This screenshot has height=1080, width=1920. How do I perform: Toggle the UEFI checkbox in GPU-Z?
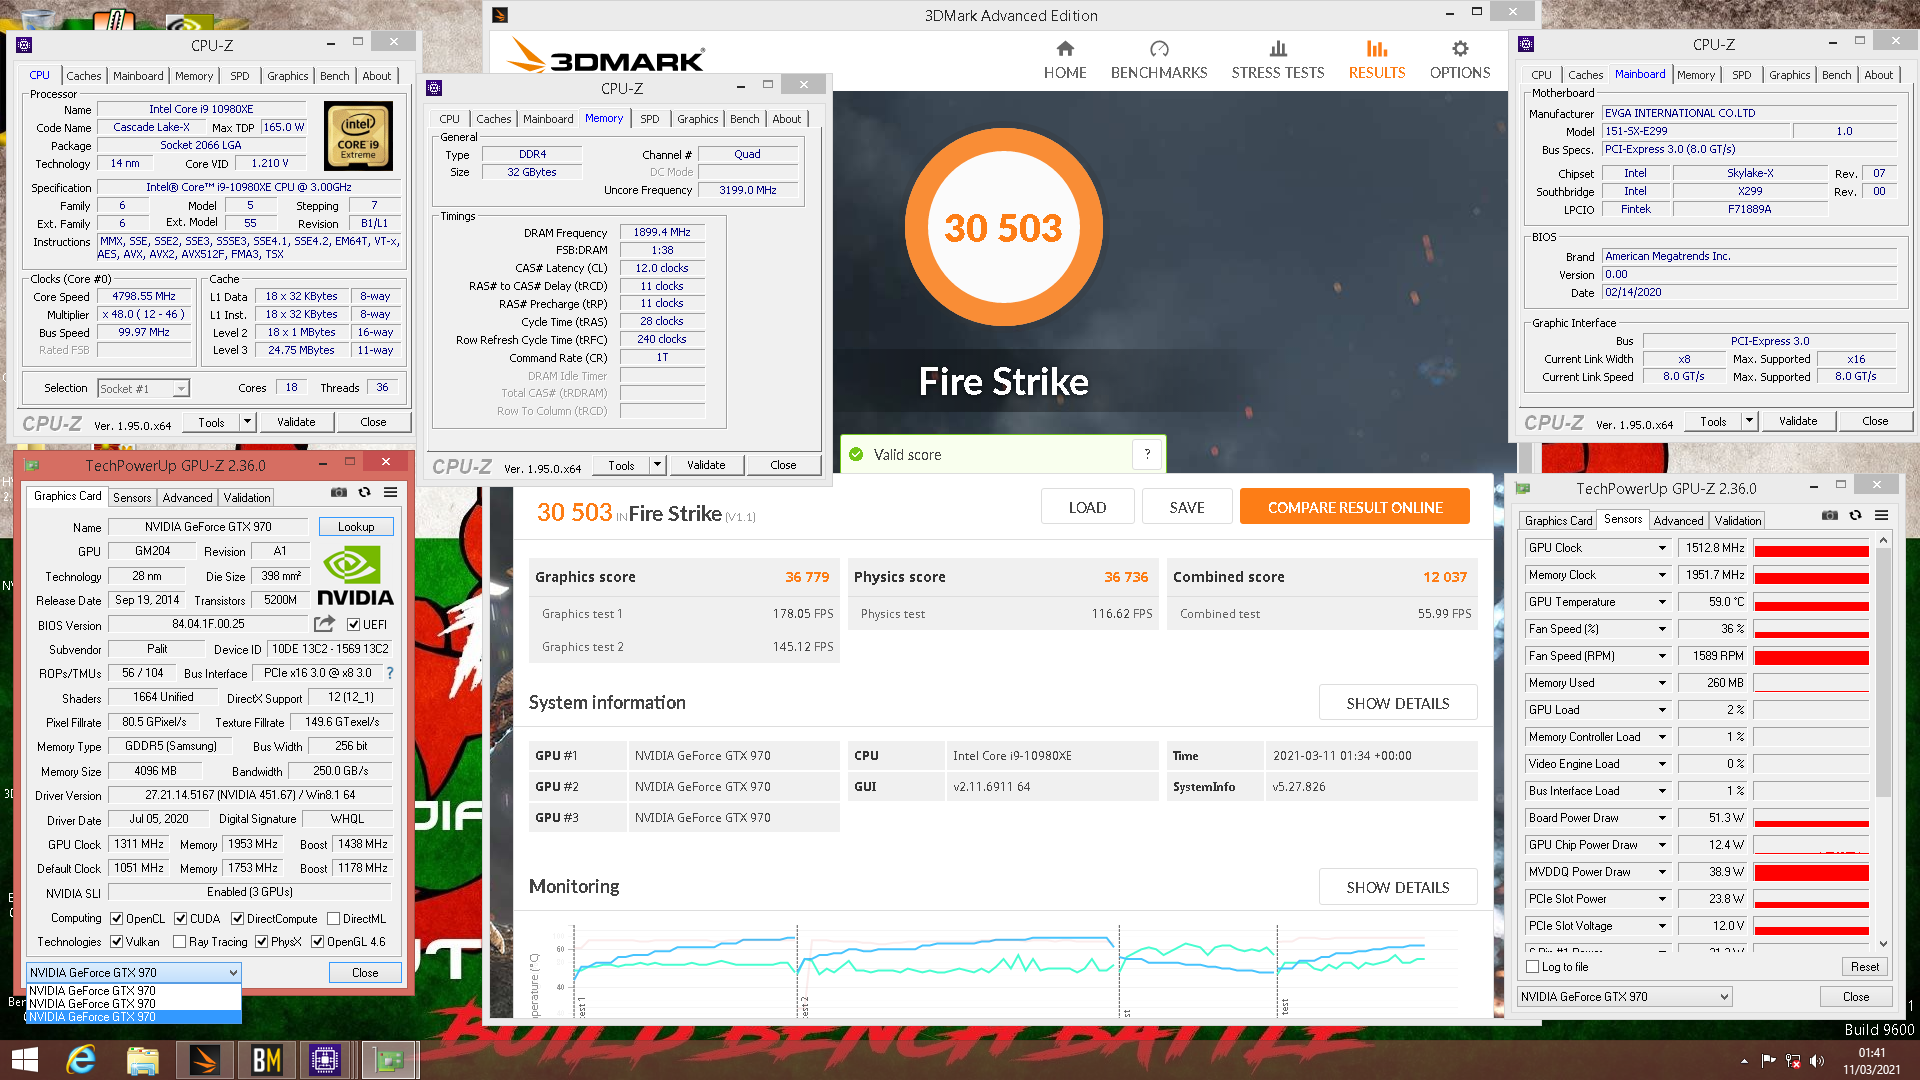[353, 624]
